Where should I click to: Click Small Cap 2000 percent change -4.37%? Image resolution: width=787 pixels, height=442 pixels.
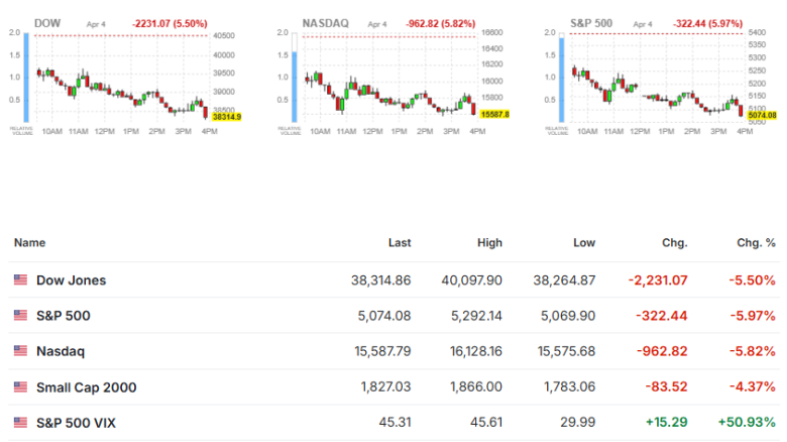coord(752,387)
